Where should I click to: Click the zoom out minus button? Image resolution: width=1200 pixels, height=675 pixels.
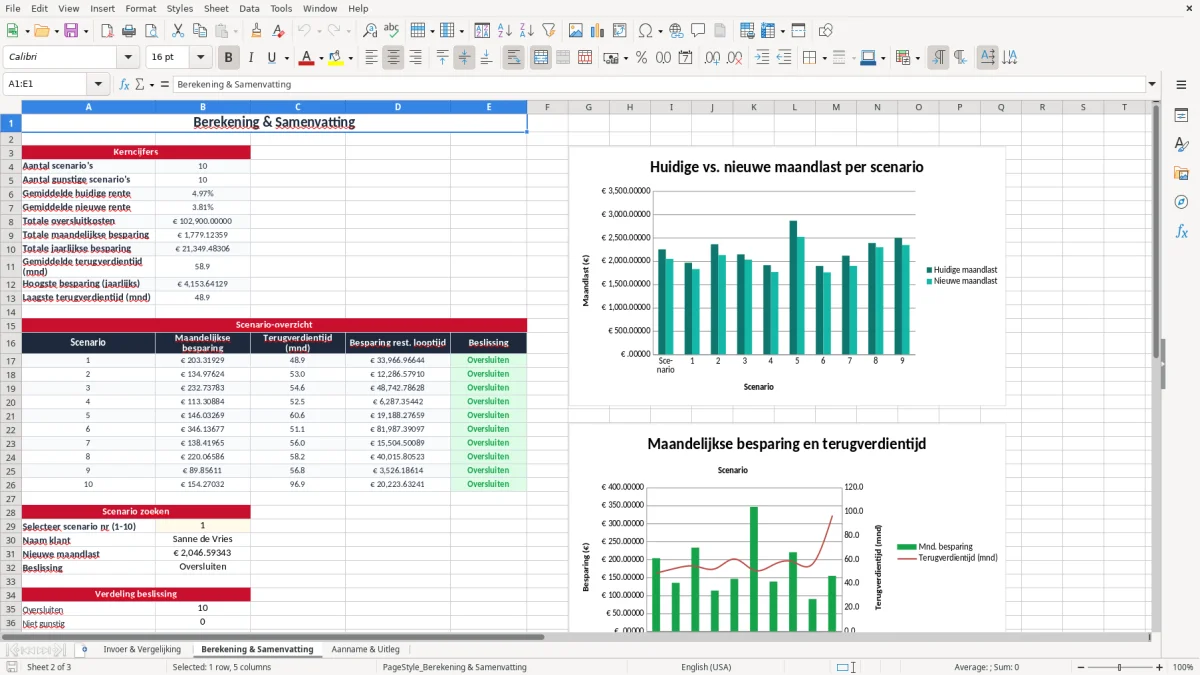click(1080, 667)
